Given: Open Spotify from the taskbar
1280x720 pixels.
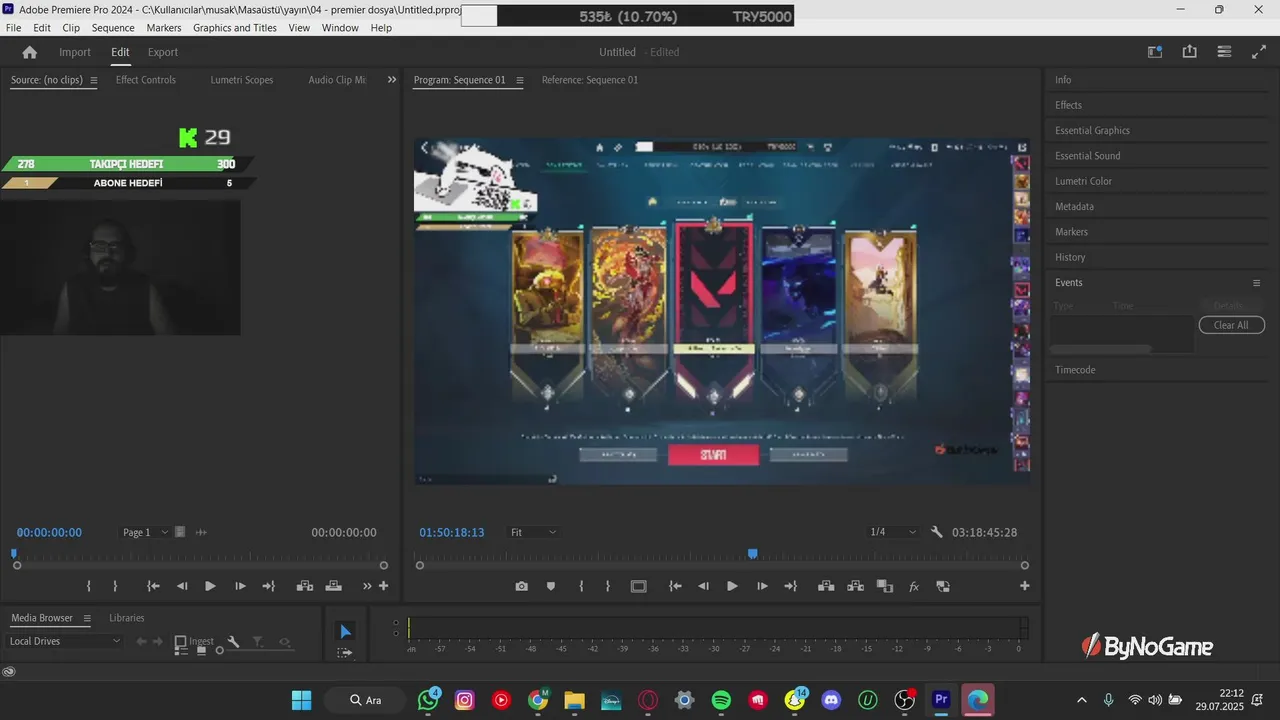Looking at the screenshot, I should click(721, 700).
